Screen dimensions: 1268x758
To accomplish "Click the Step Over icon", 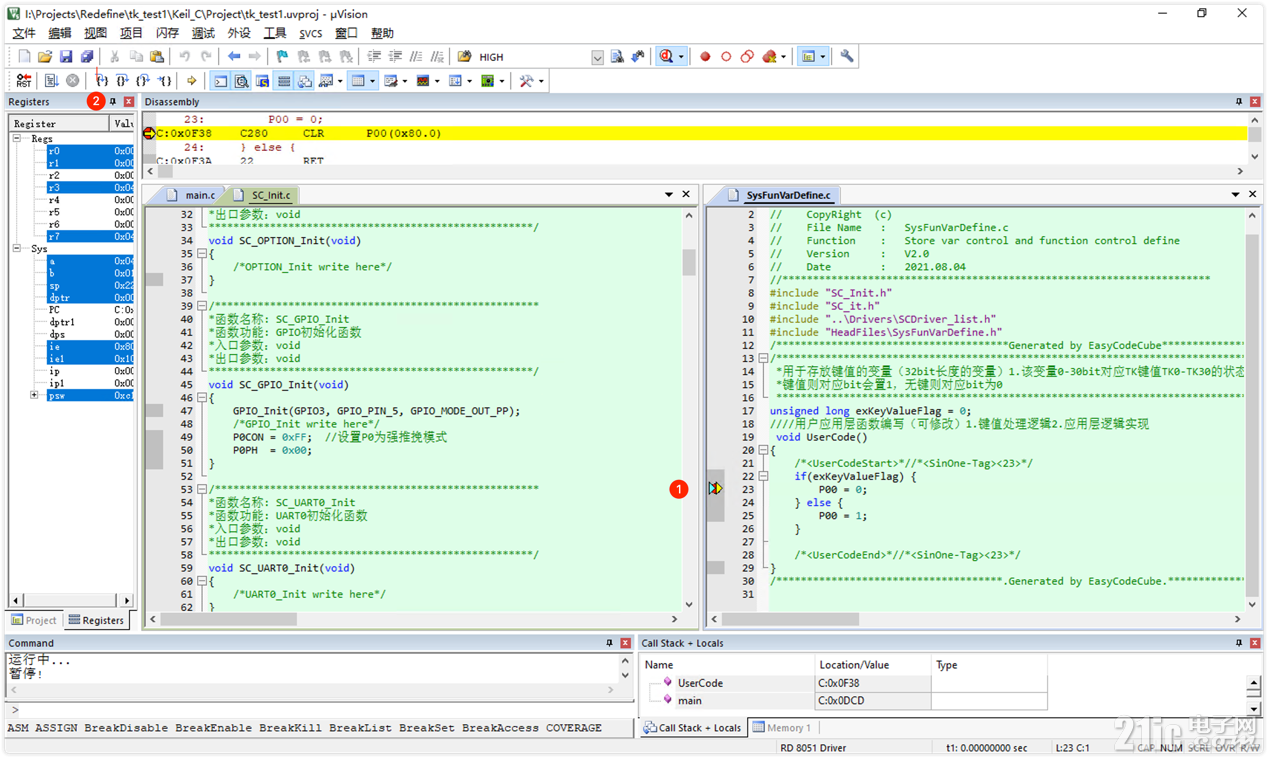I will [122, 81].
